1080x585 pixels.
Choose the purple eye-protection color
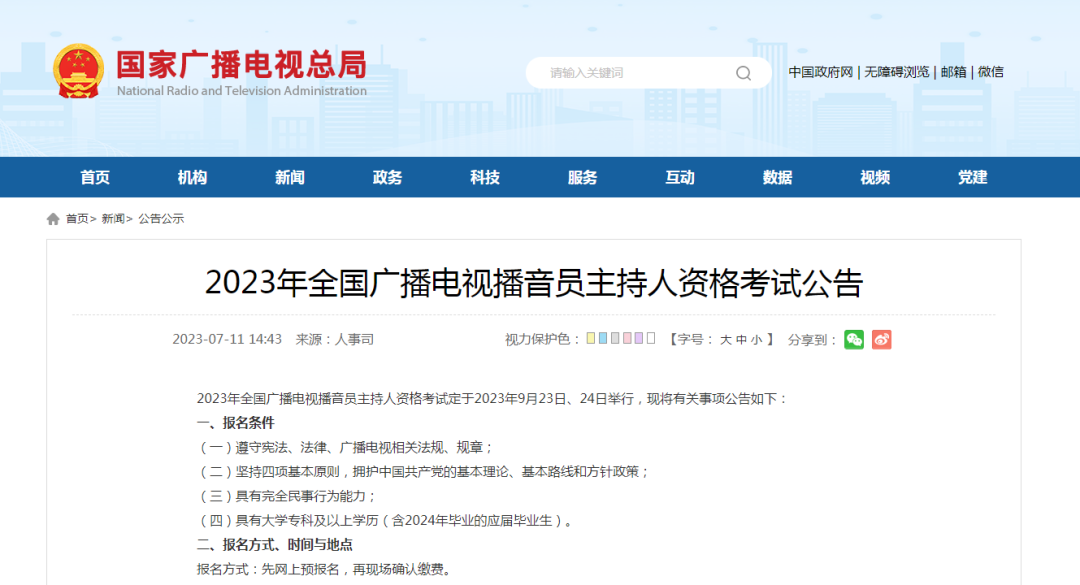pyautogui.click(x=639, y=339)
